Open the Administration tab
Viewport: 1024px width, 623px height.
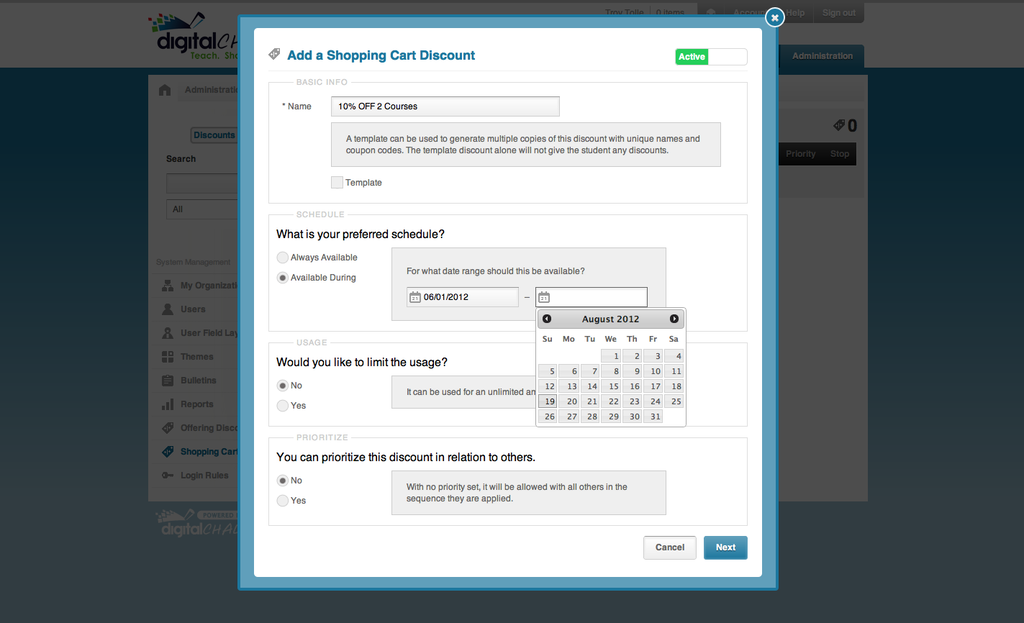tap(822, 56)
